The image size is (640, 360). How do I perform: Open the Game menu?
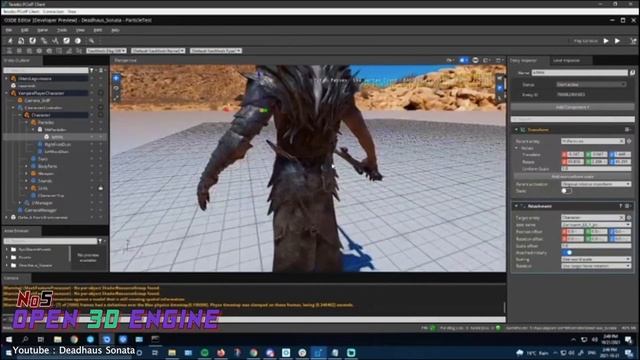(42, 30)
